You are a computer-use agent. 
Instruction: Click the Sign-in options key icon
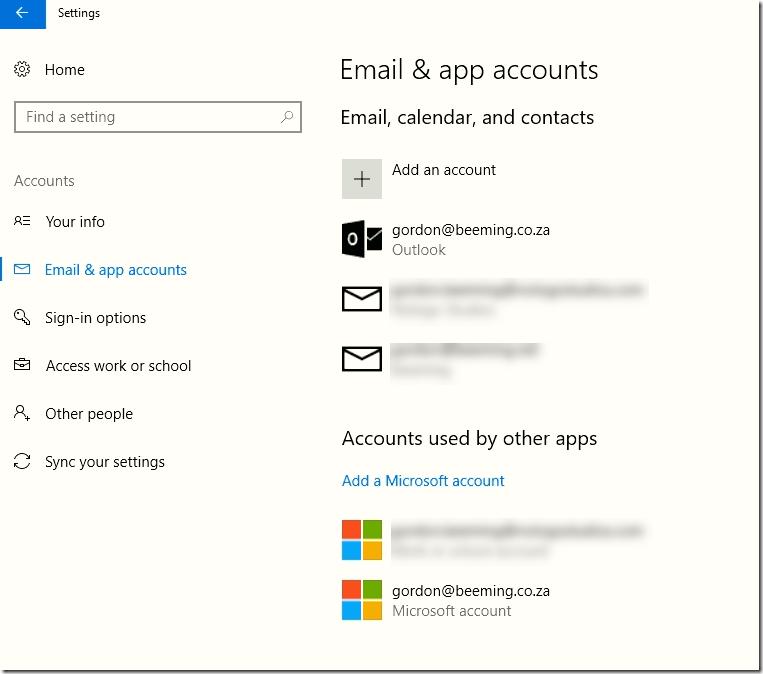pos(22,317)
